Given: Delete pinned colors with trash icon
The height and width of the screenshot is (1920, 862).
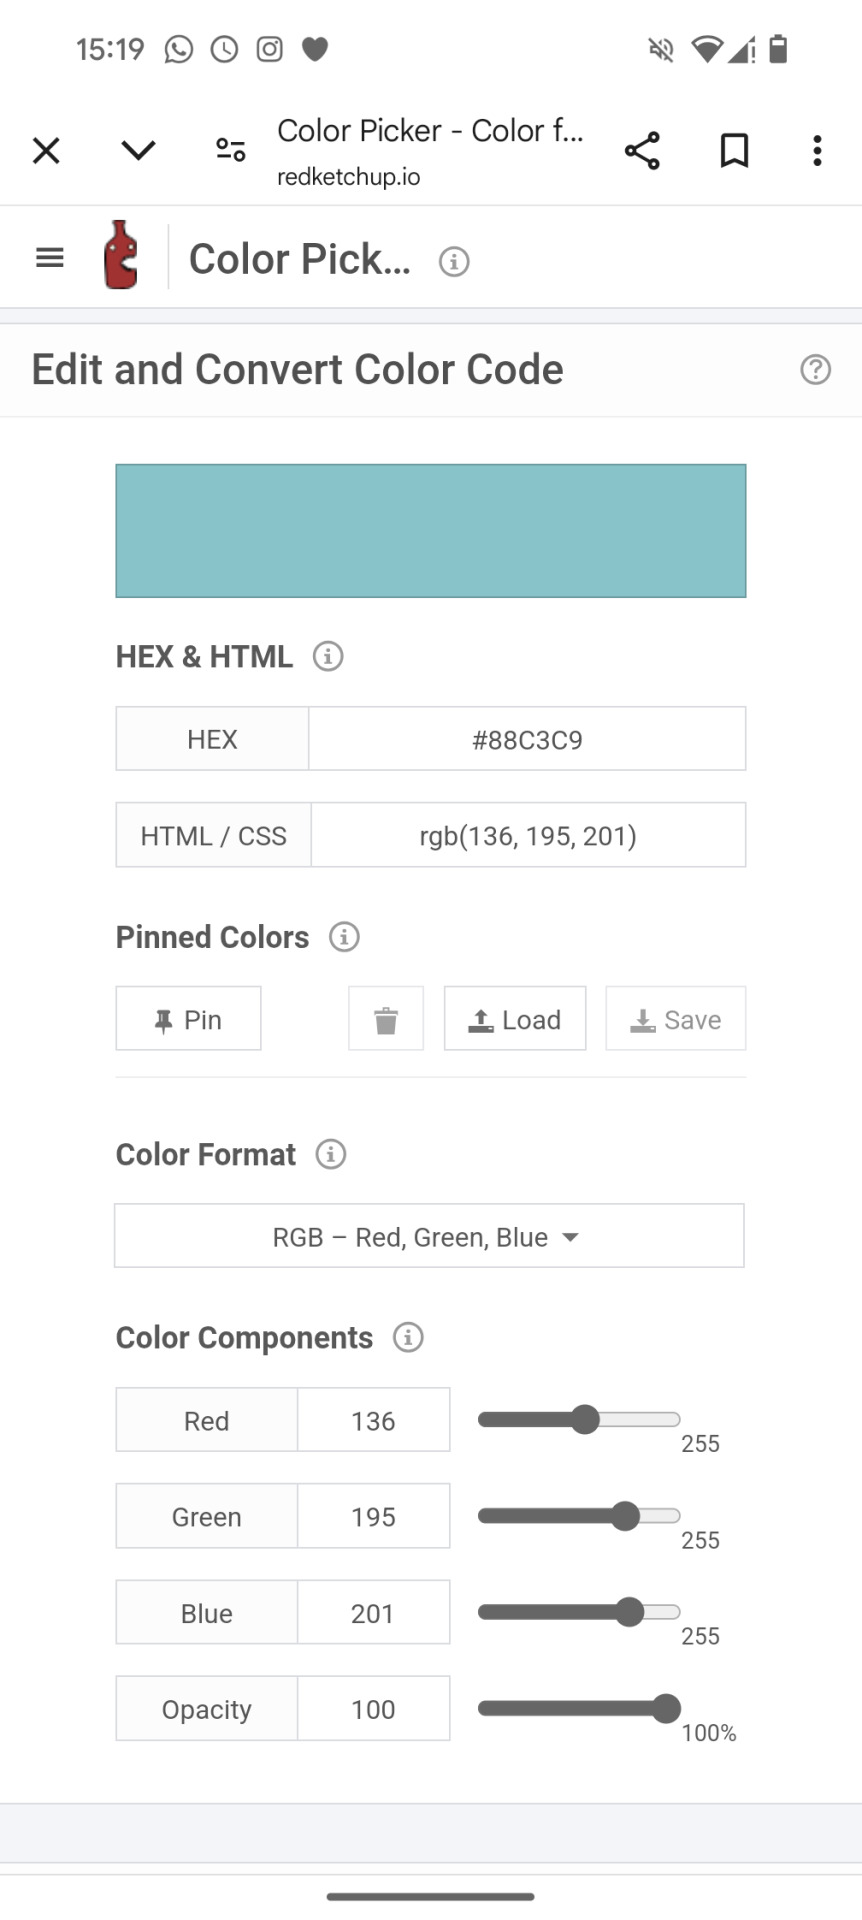Looking at the screenshot, I should (386, 1020).
